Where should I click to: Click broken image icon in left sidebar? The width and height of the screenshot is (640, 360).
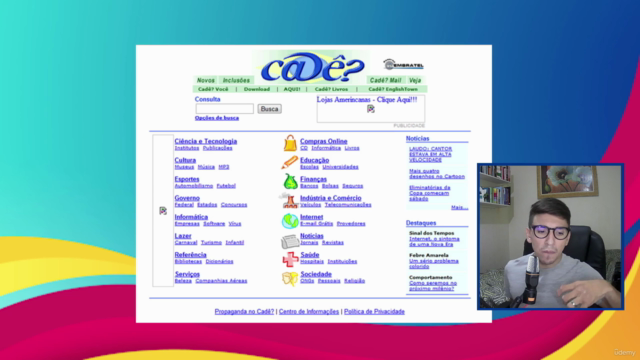pos(163,211)
